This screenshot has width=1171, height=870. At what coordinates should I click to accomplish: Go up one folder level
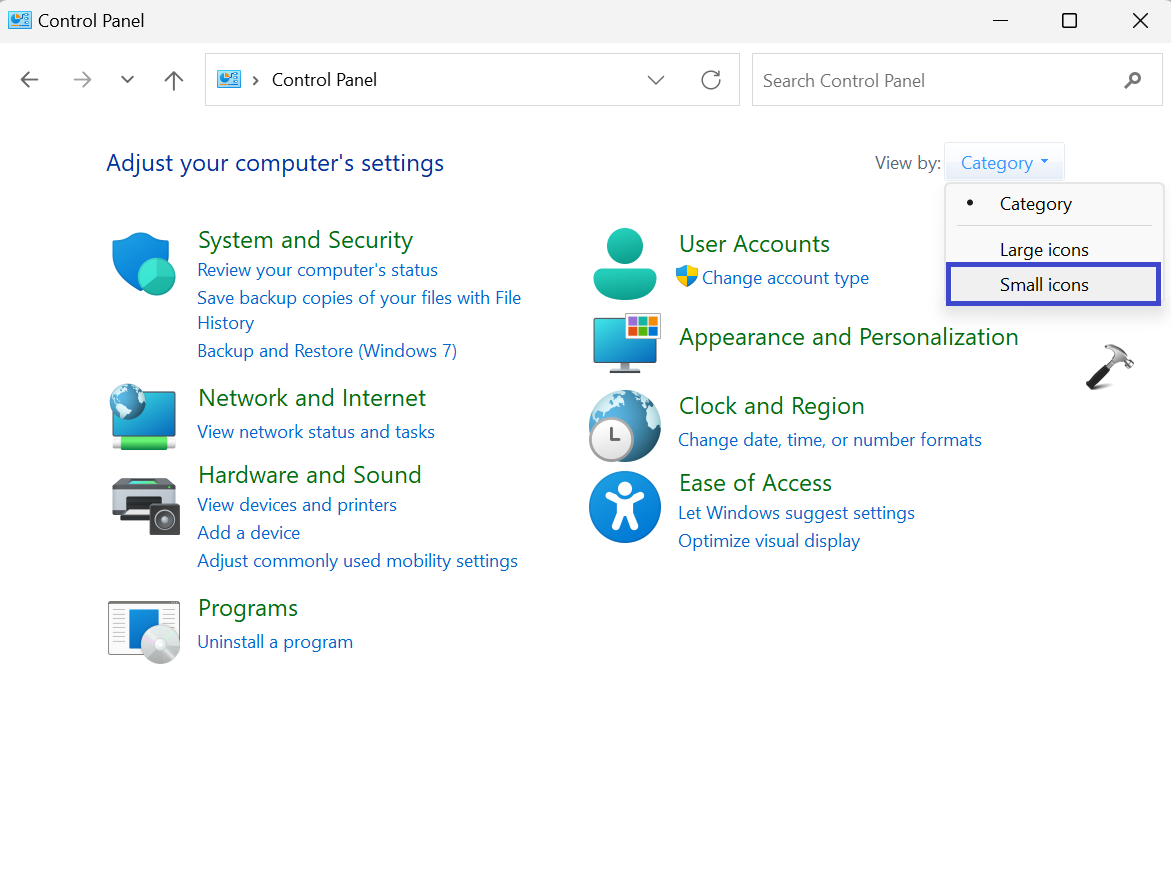tap(174, 80)
